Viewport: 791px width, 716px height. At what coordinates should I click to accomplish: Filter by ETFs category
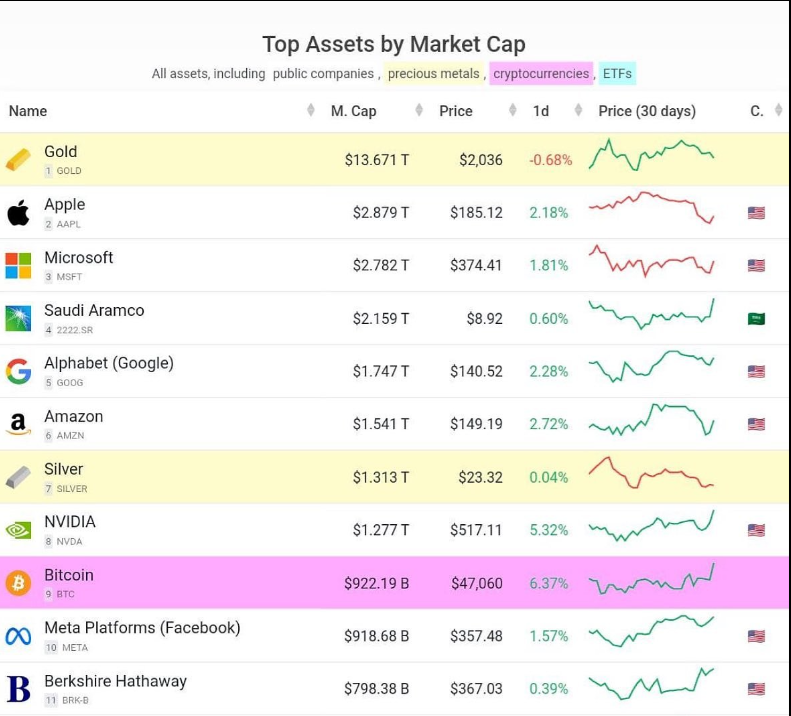pos(617,73)
